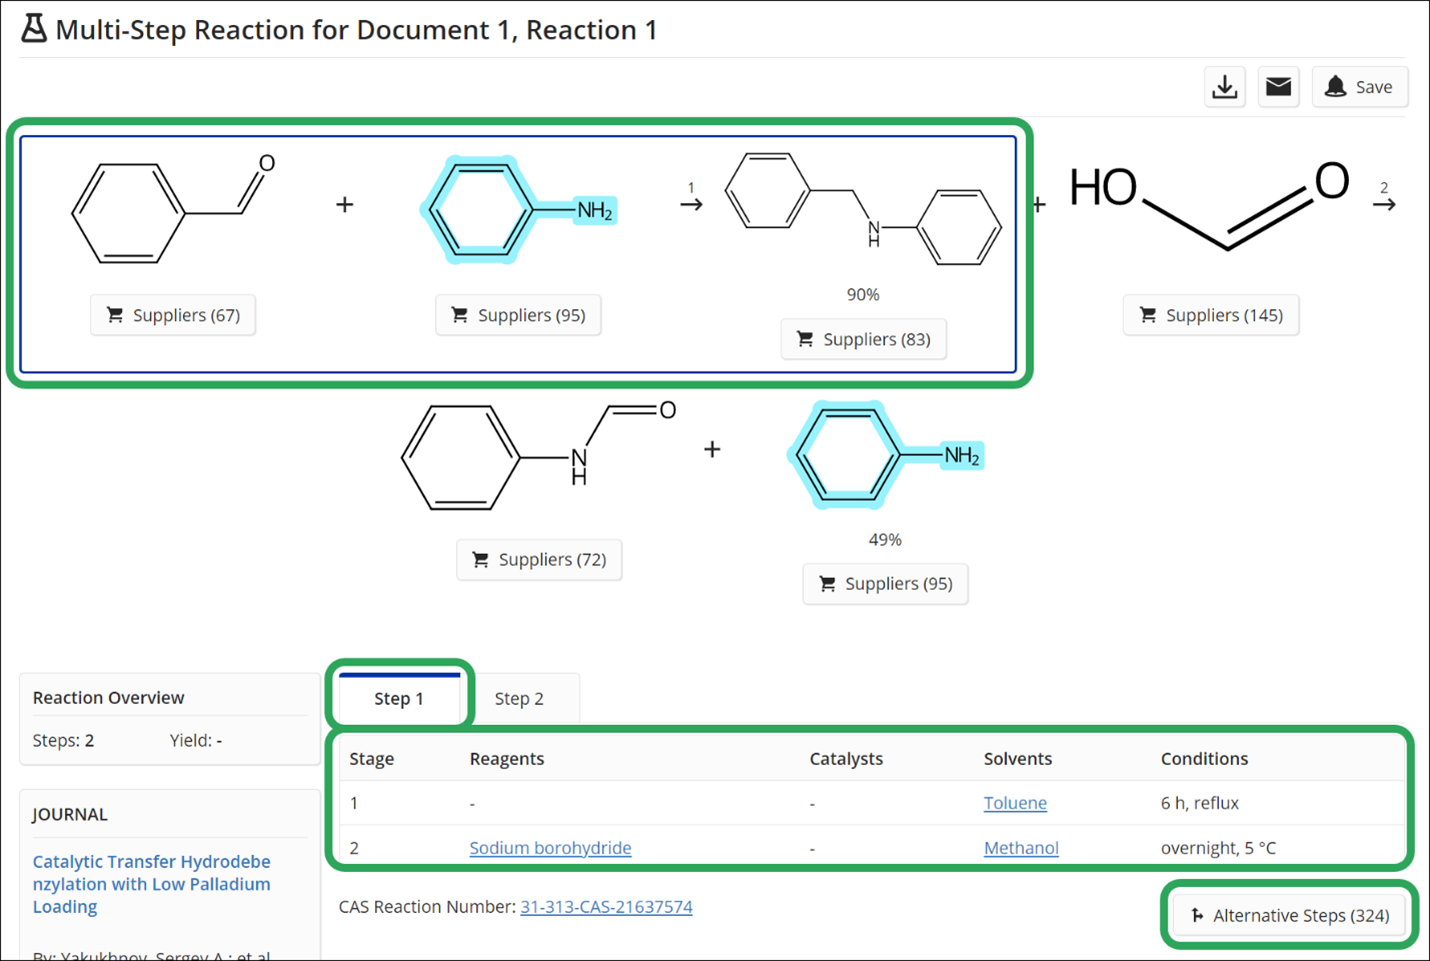This screenshot has height=961, width=1430.
Task: Click the Catalysts column header
Action: coord(846,759)
